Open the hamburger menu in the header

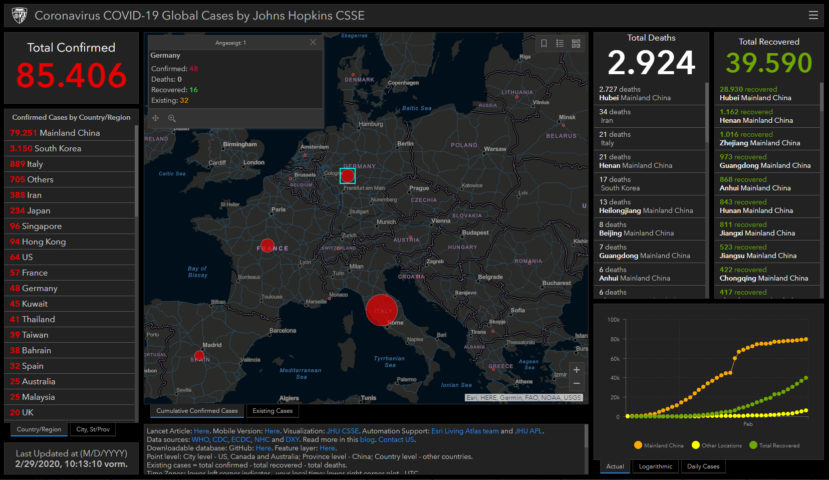(813, 15)
